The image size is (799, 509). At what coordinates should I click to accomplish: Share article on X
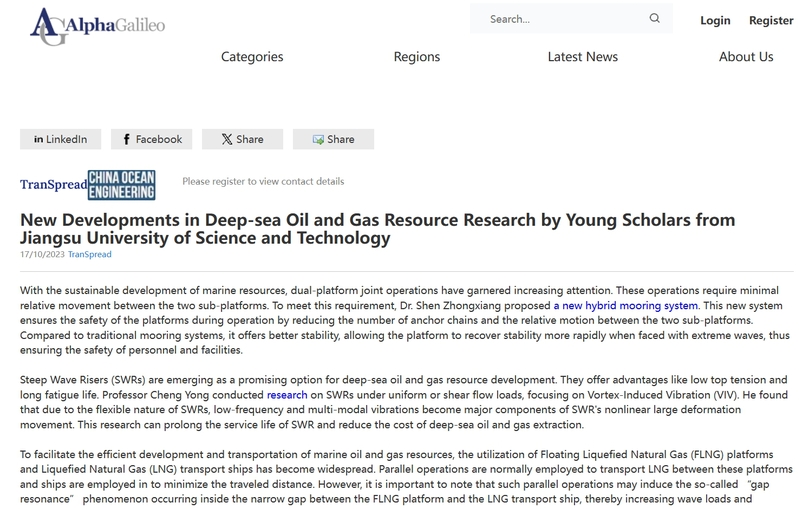pyautogui.click(x=243, y=139)
